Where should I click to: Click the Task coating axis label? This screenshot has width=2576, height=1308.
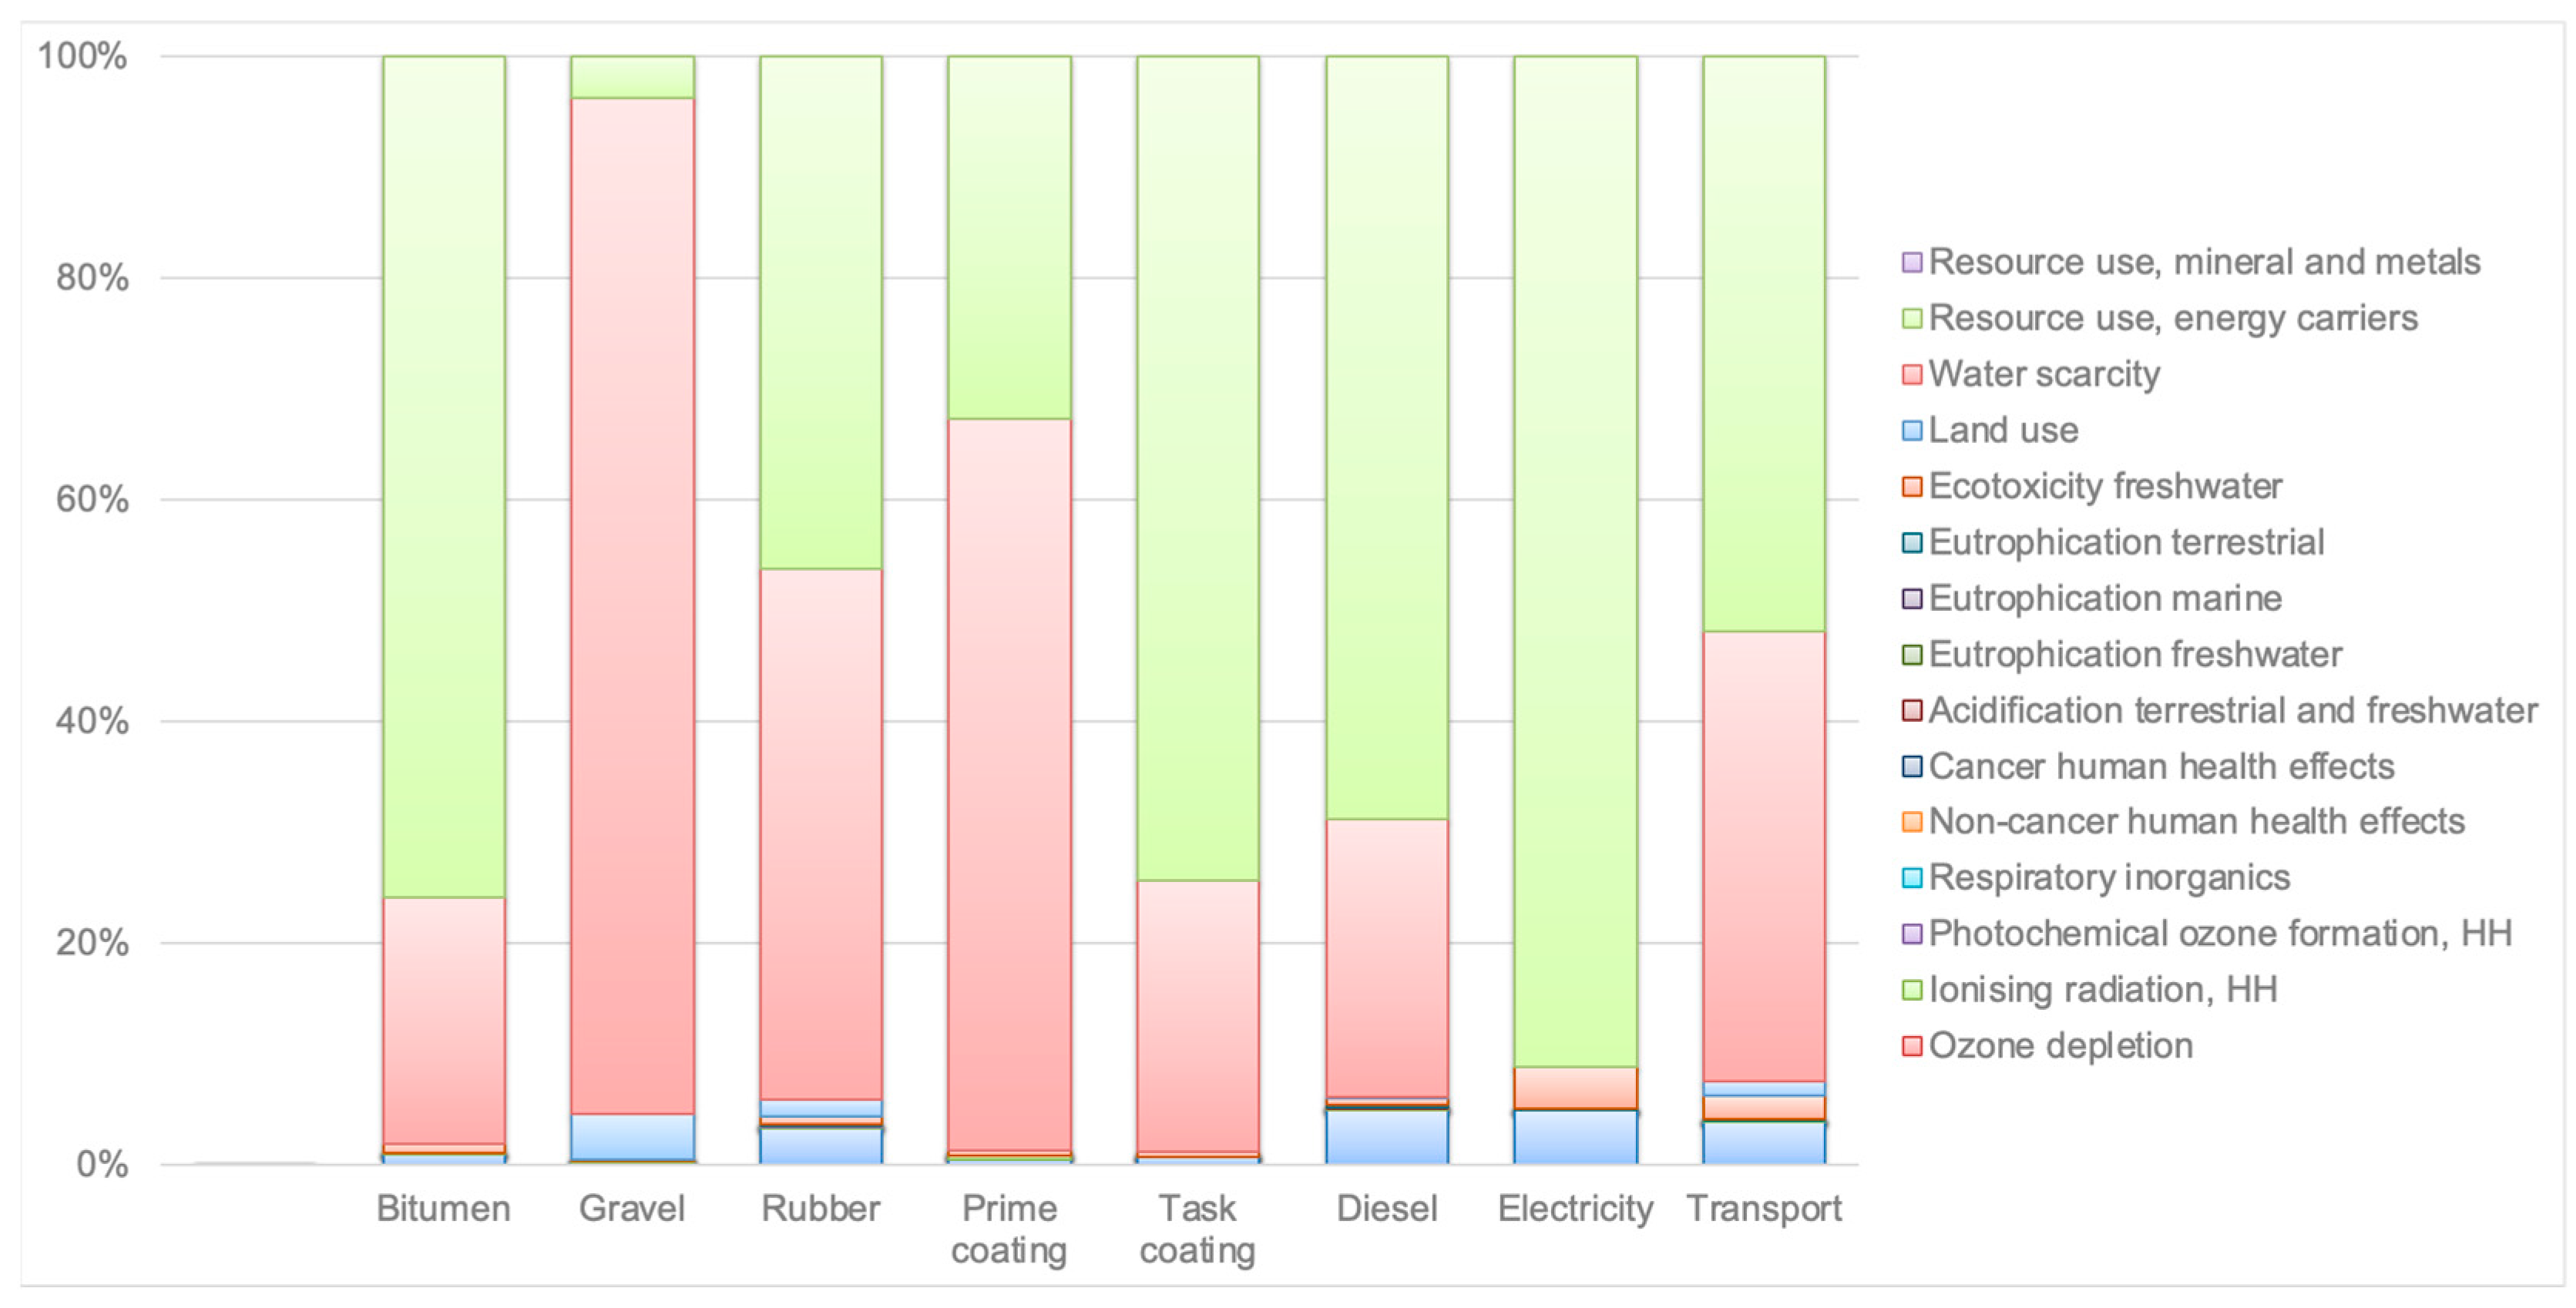1197,1229
